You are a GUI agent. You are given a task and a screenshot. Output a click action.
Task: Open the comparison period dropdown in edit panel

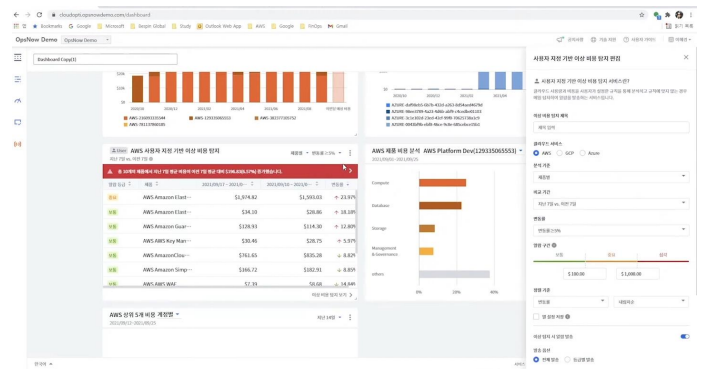click(611, 203)
